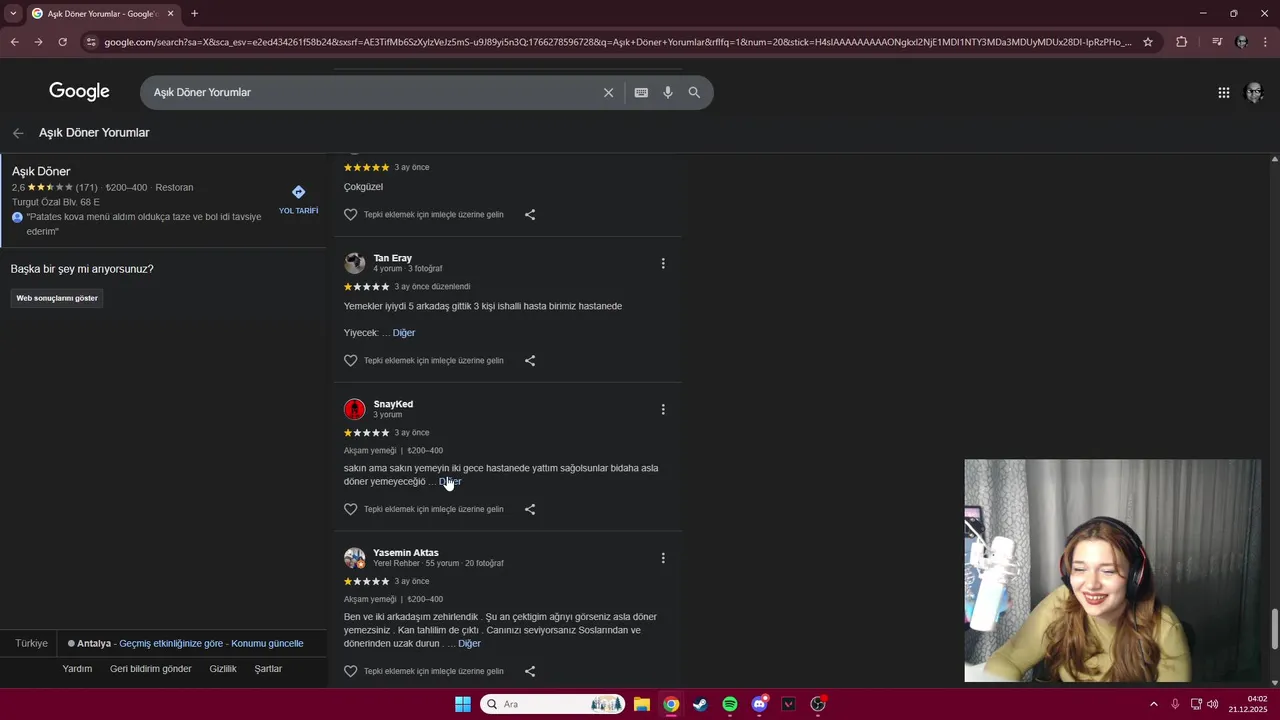Open the browser extensions menu

(x=1182, y=42)
